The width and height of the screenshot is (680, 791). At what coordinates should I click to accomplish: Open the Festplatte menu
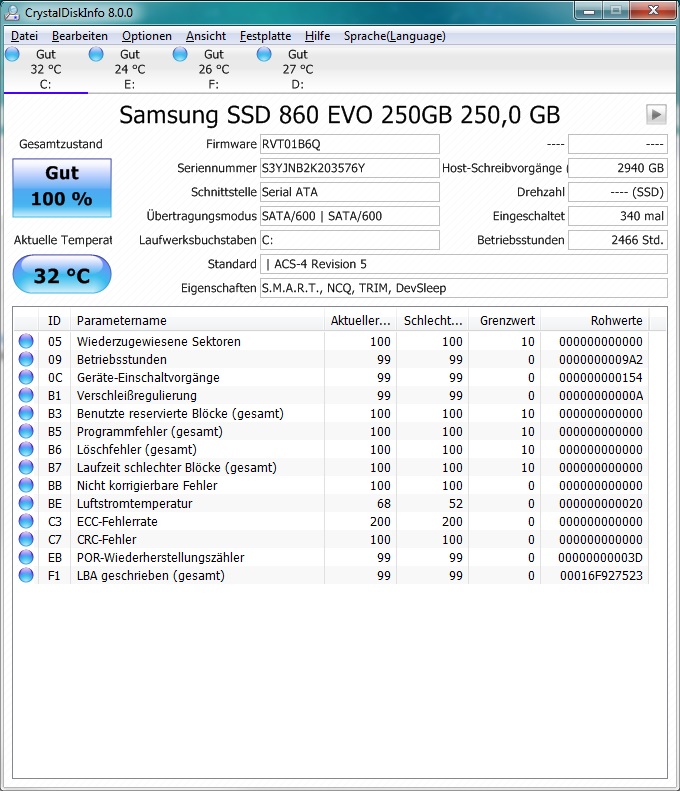[x=265, y=36]
